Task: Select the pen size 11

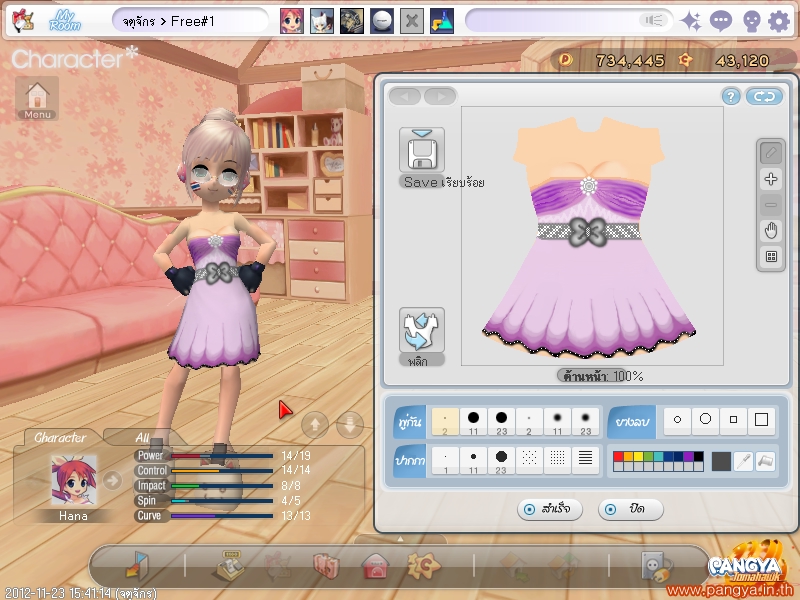Action: tap(473, 461)
